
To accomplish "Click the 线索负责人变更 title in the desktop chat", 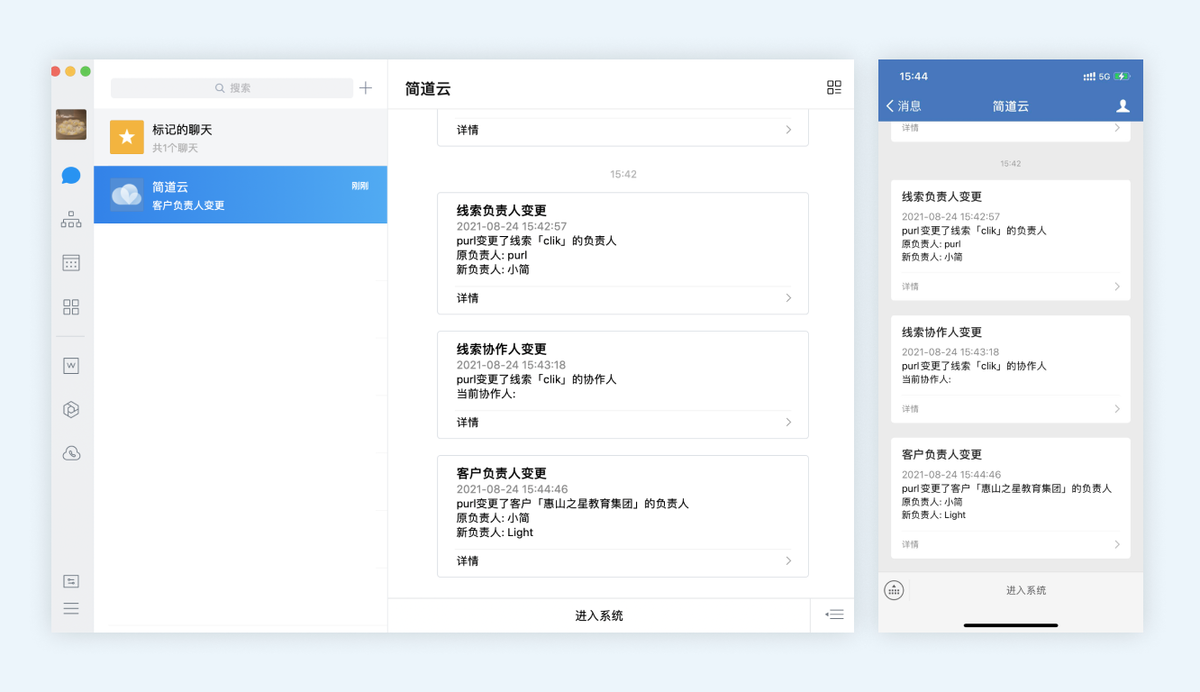I will click(502, 211).
